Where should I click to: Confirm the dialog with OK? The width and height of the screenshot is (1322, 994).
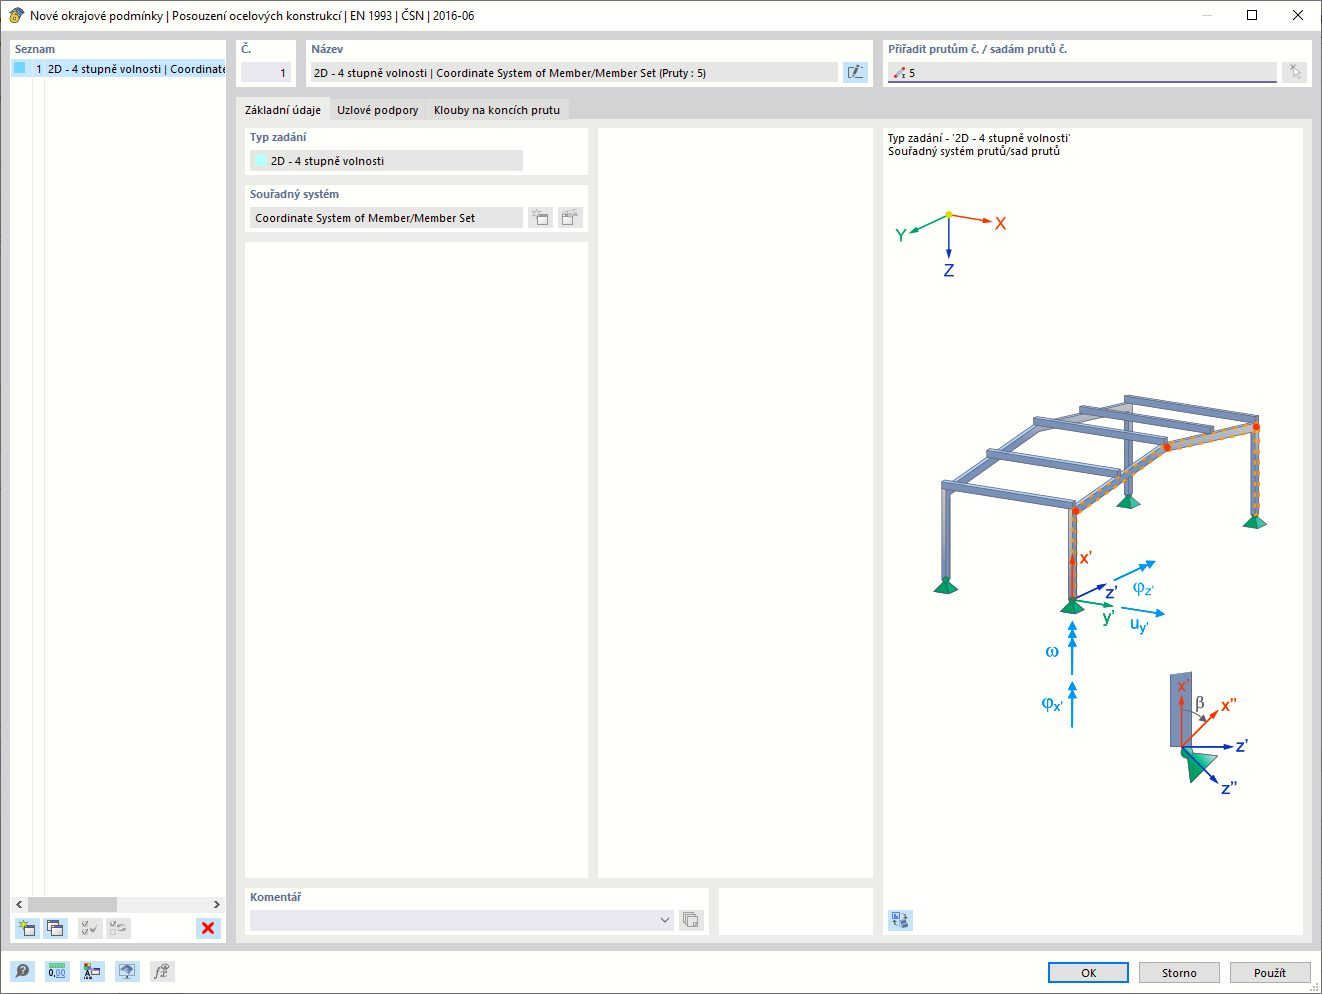click(x=1088, y=972)
